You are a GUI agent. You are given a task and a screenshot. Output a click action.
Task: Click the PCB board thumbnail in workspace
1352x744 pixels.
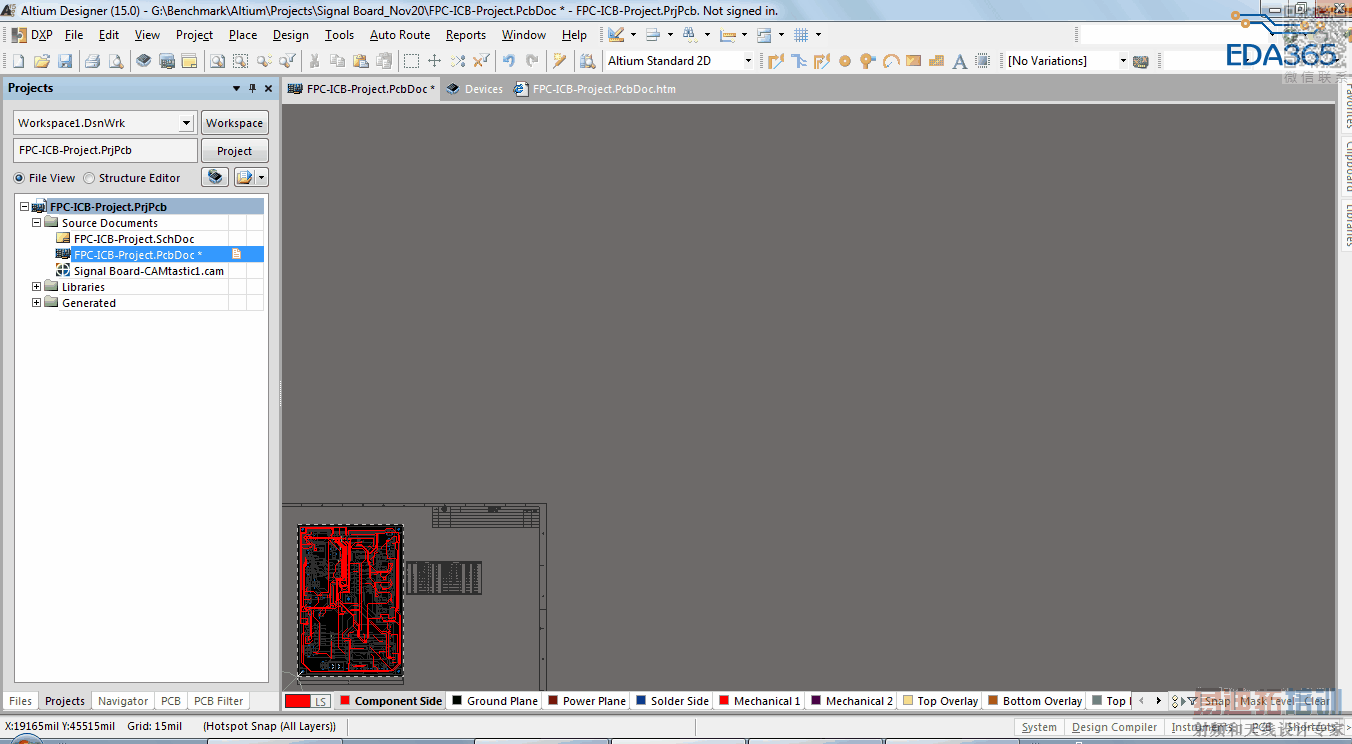click(350, 599)
